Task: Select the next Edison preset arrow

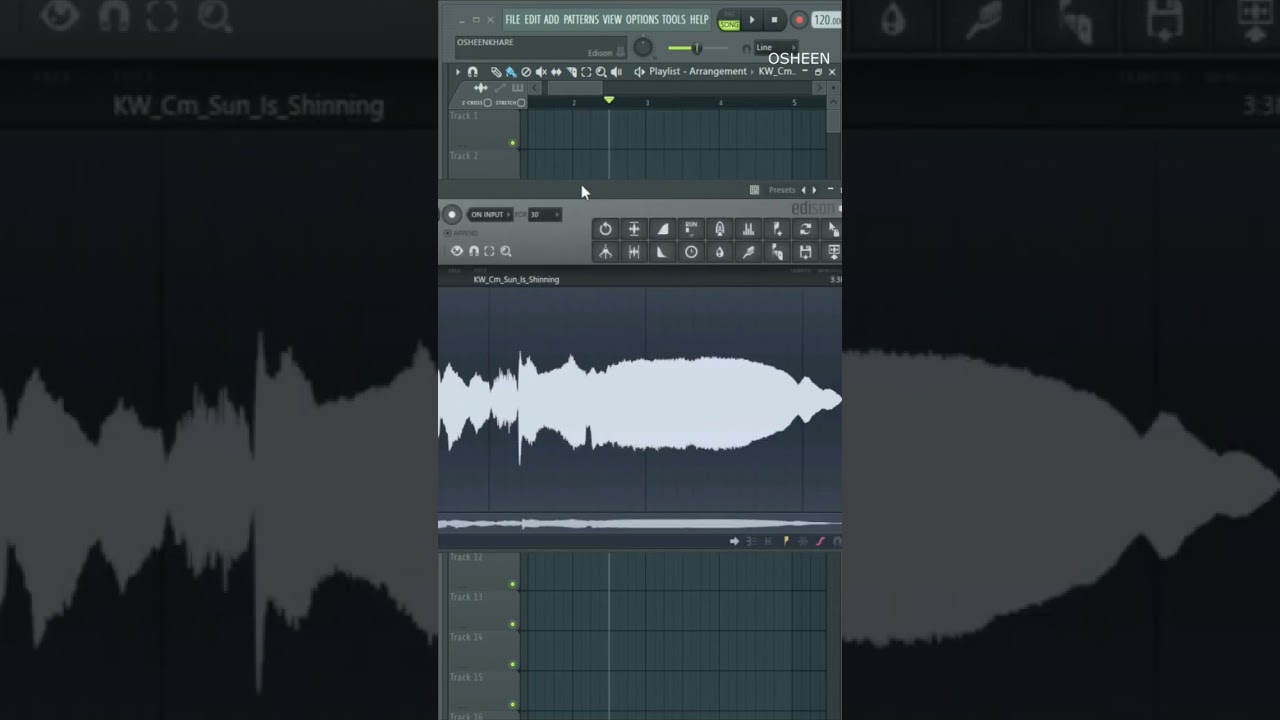Action: pos(814,190)
